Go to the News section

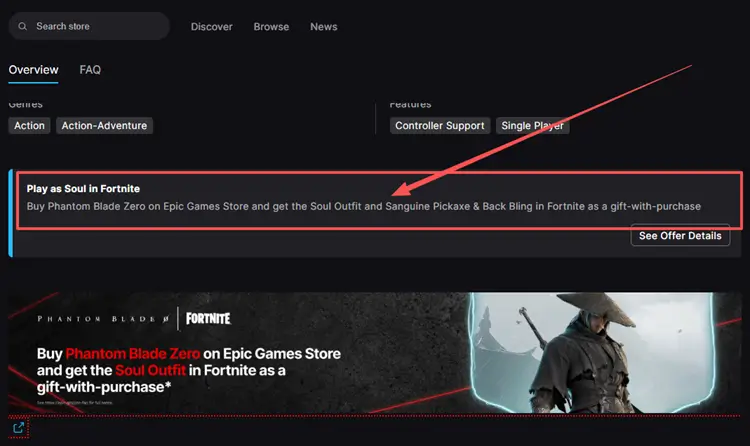323,27
